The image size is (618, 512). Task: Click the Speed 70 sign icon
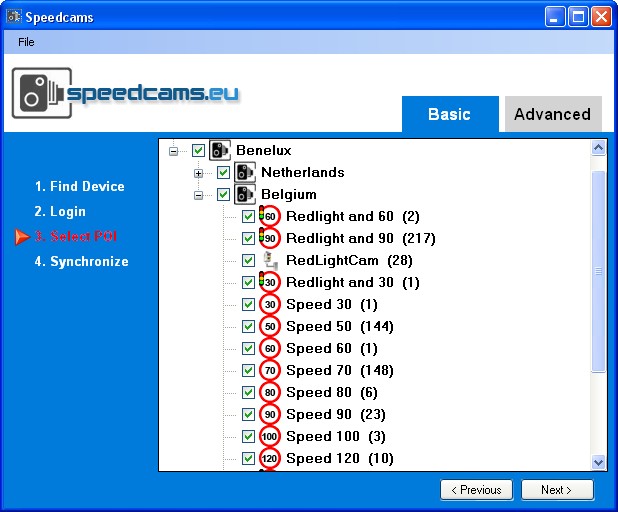pyautogui.click(x=270, y=371)
